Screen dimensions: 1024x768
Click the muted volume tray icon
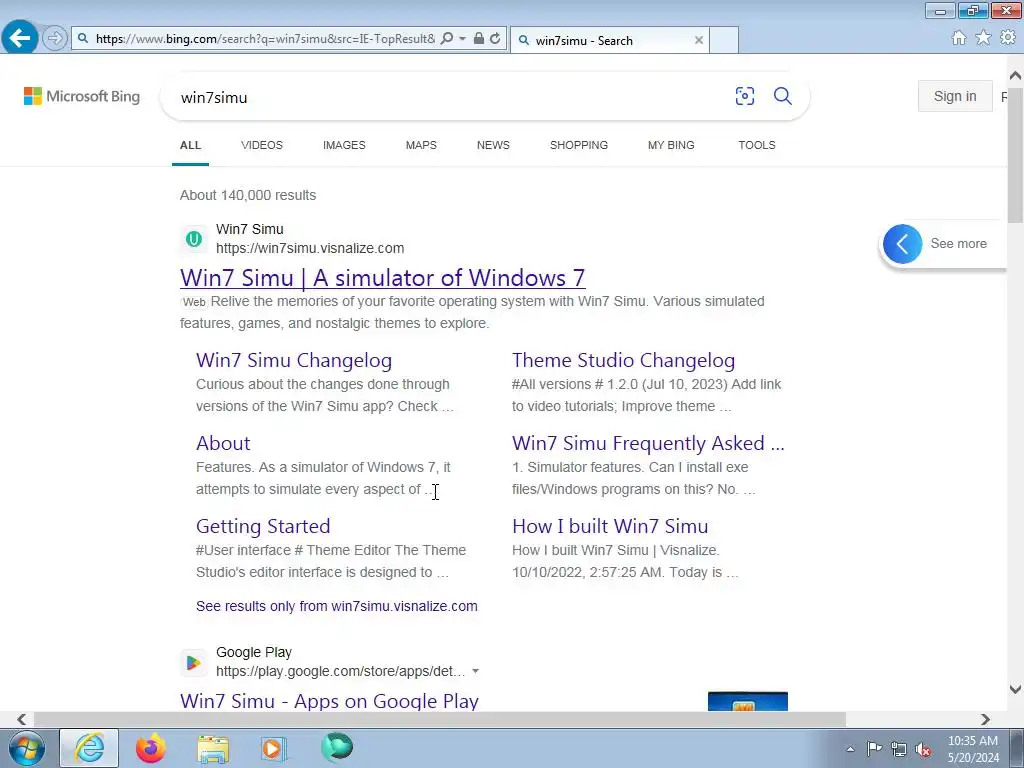(x=923, y=749)
